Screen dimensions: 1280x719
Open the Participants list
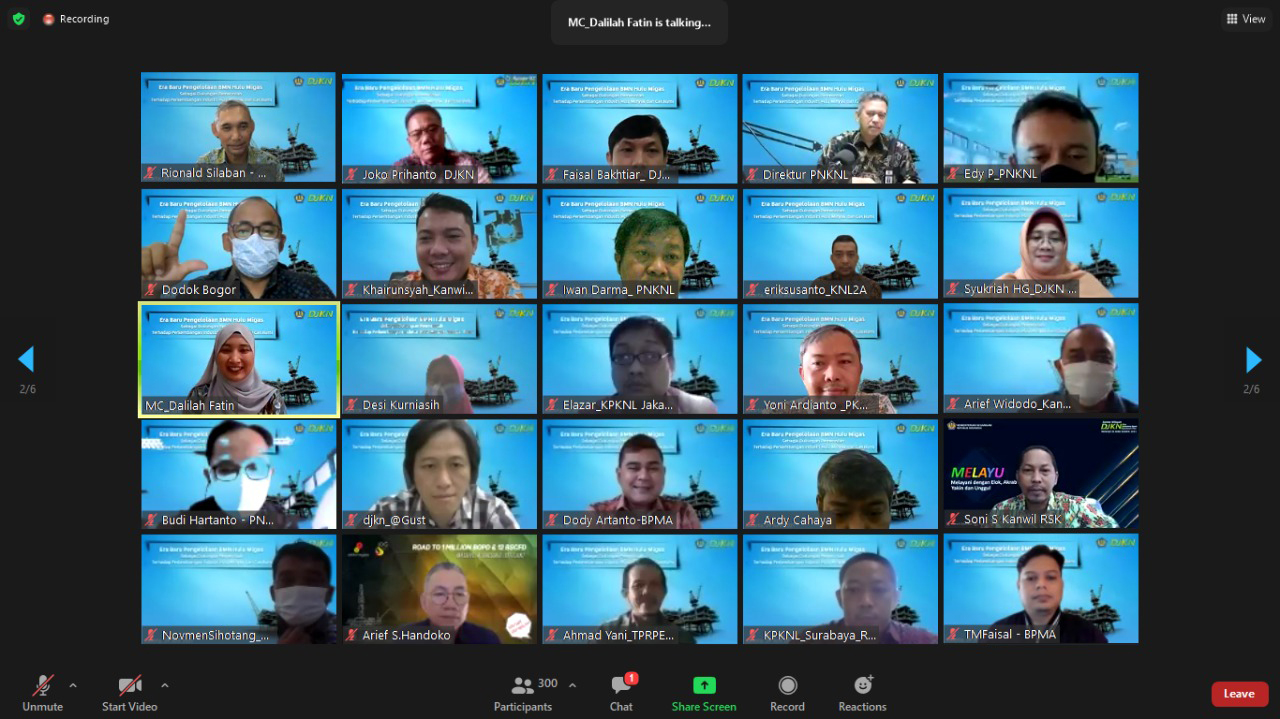(x=523, y=692)
